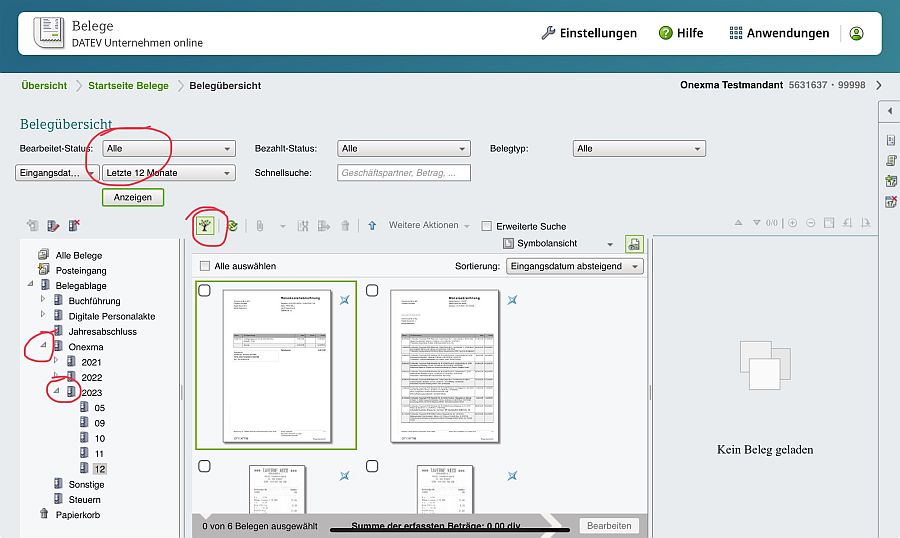The height and width of the screenshot is (538, 900).
Task: Select the first receipt thumbnail
Action: point(277,366)
